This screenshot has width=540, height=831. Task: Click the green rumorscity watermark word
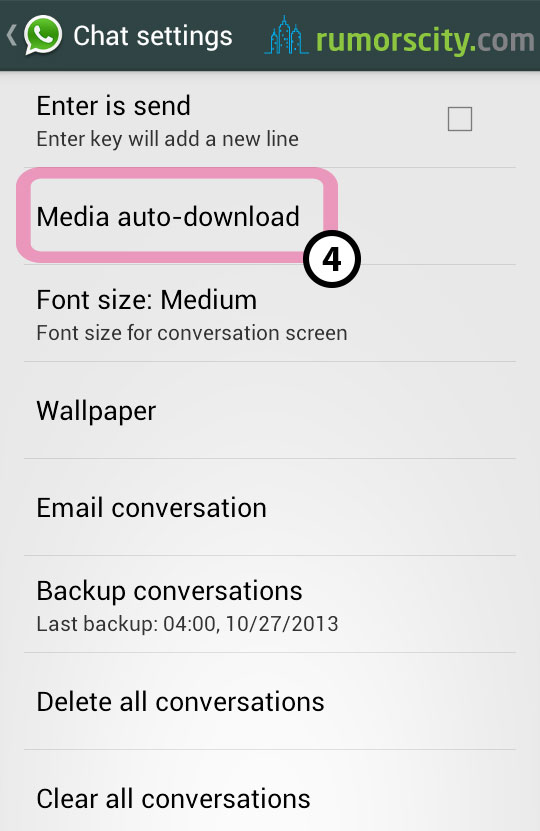click(393, 40)
